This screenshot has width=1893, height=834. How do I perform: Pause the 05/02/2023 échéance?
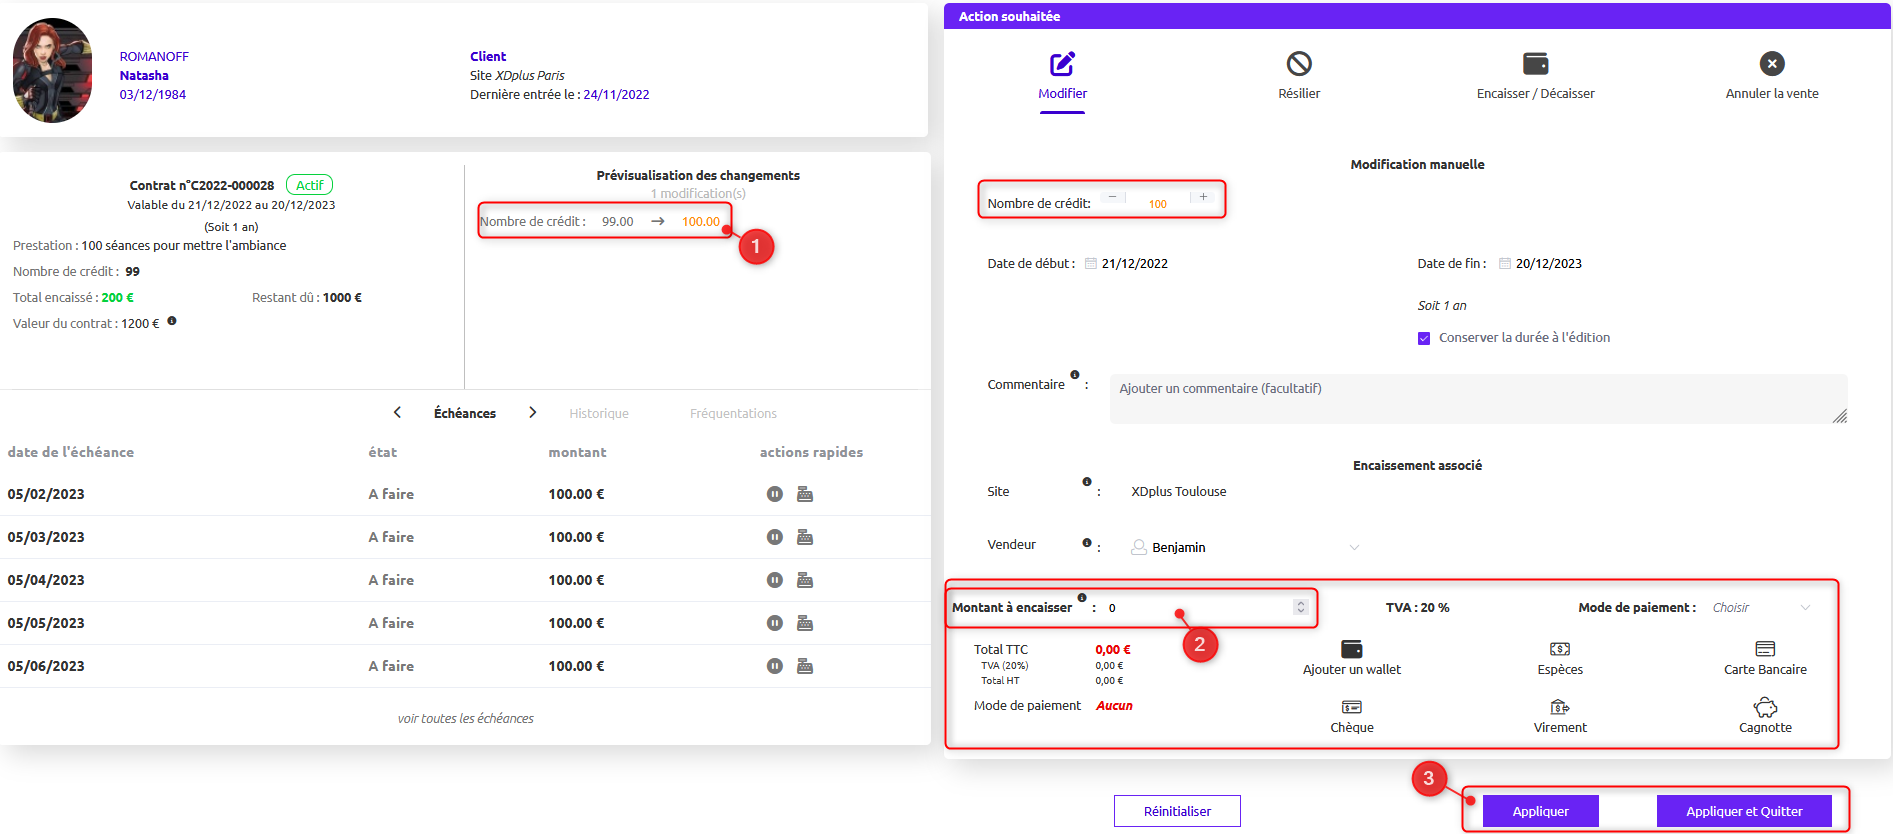tap(774, 494)
